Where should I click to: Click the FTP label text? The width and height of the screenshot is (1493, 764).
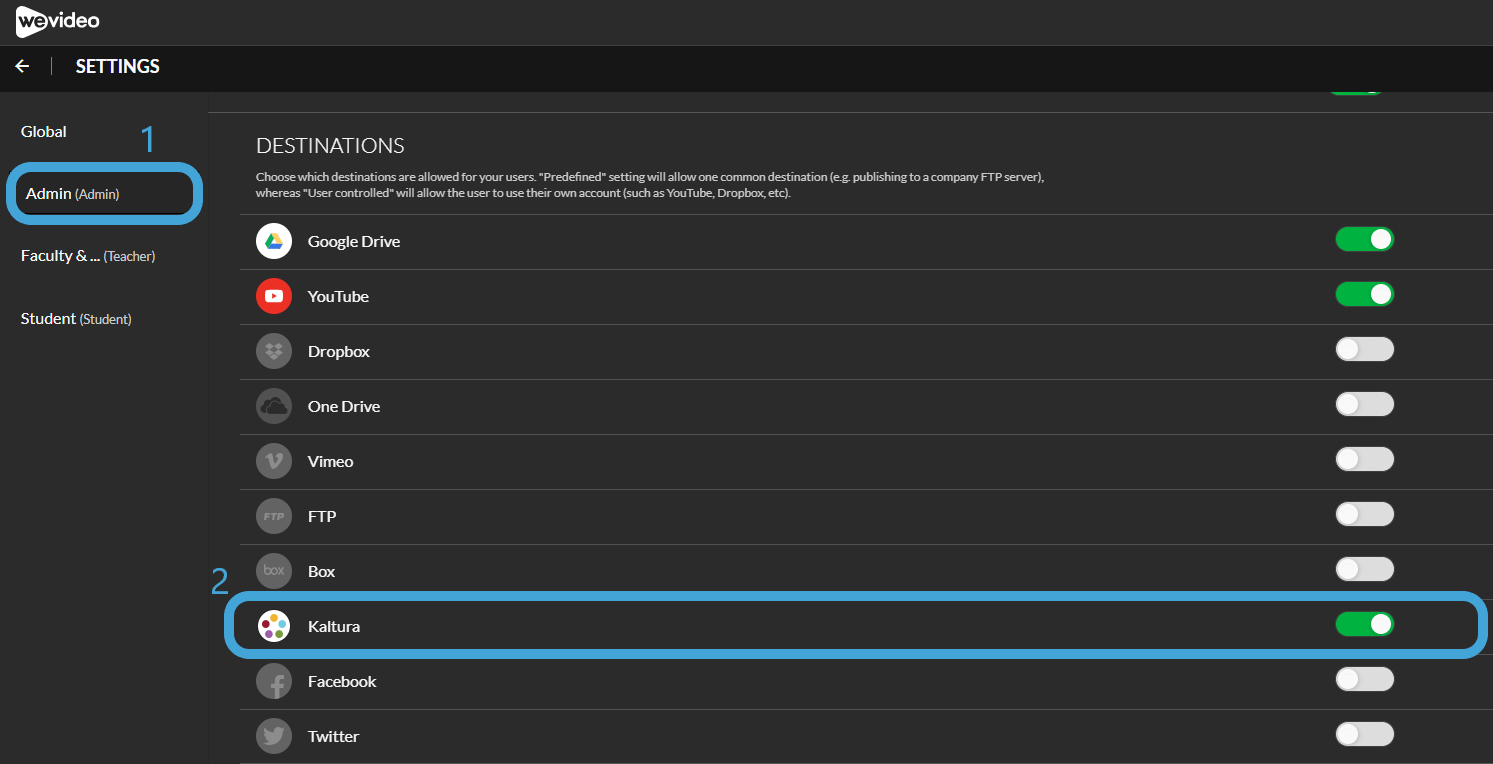tap(322, 517)
